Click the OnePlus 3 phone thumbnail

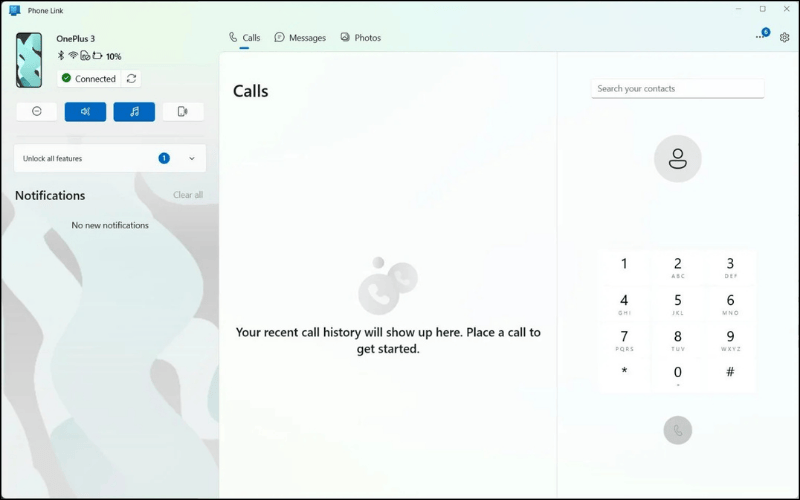pos(29,60)
